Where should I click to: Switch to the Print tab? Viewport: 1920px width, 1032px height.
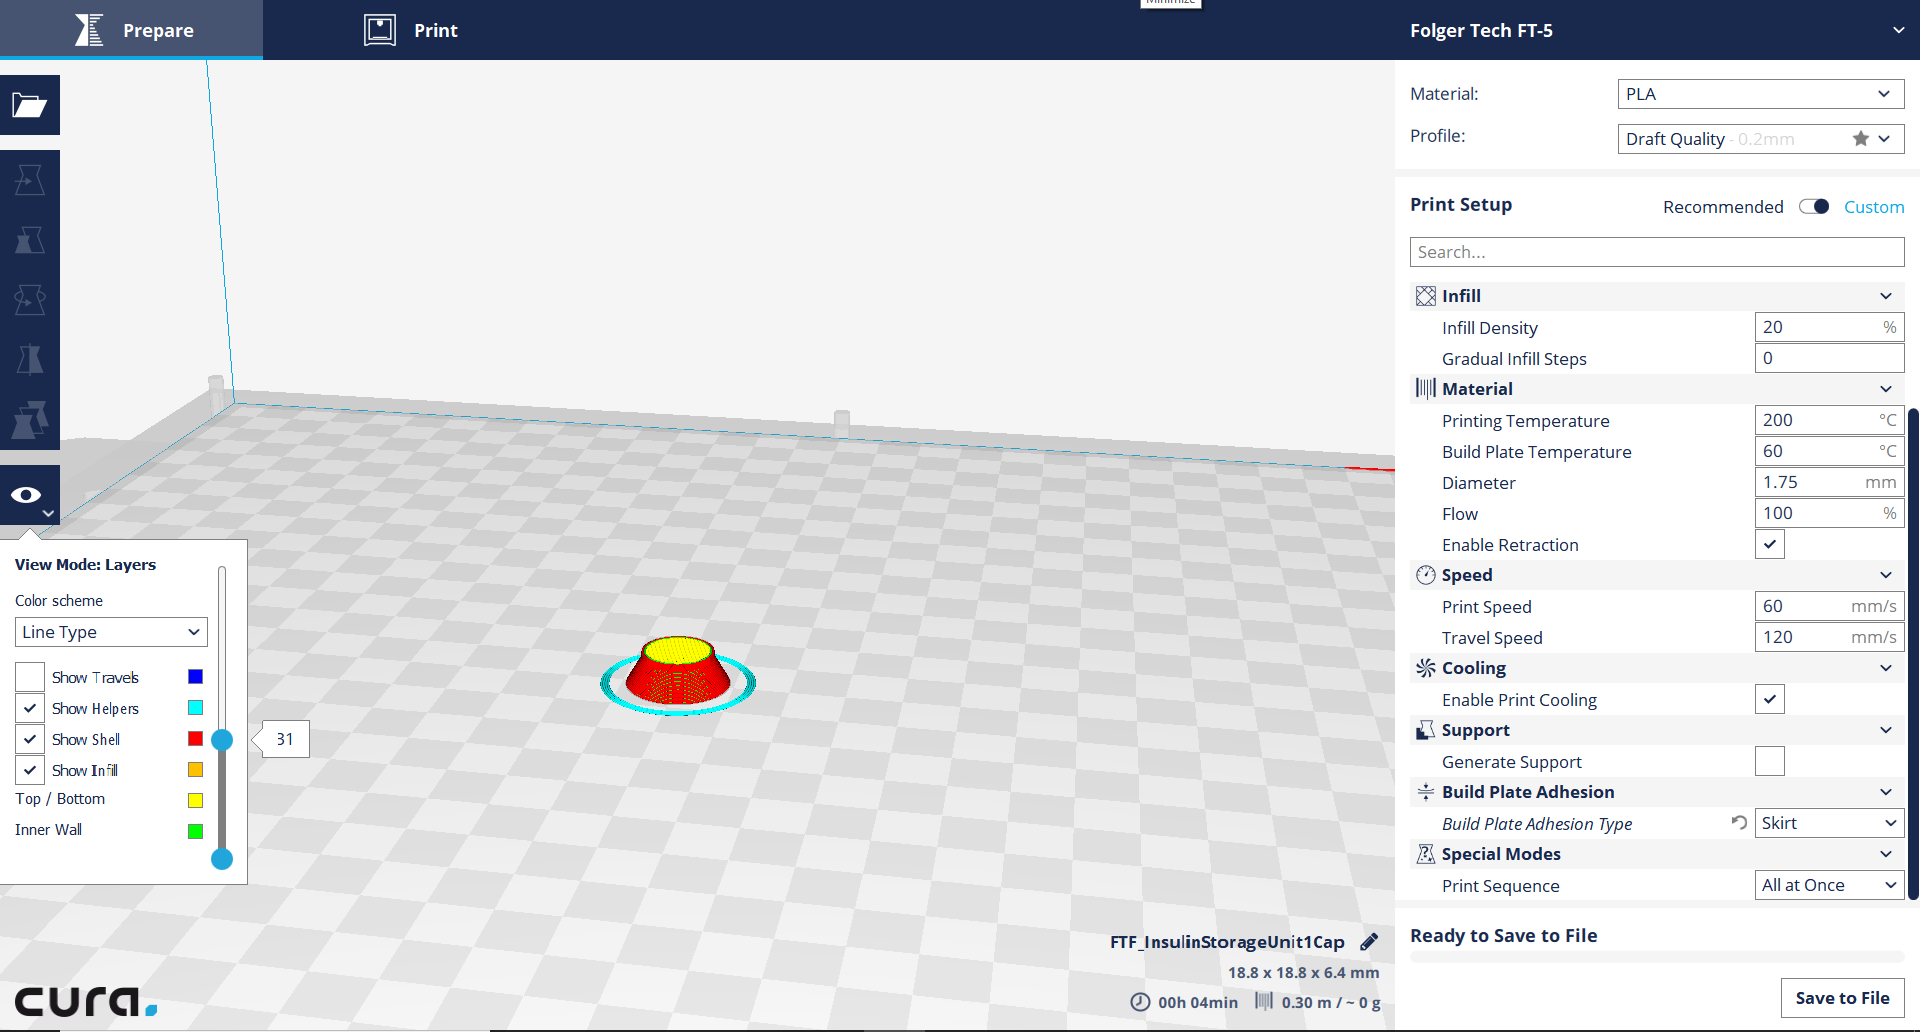[x=411, y=30]
